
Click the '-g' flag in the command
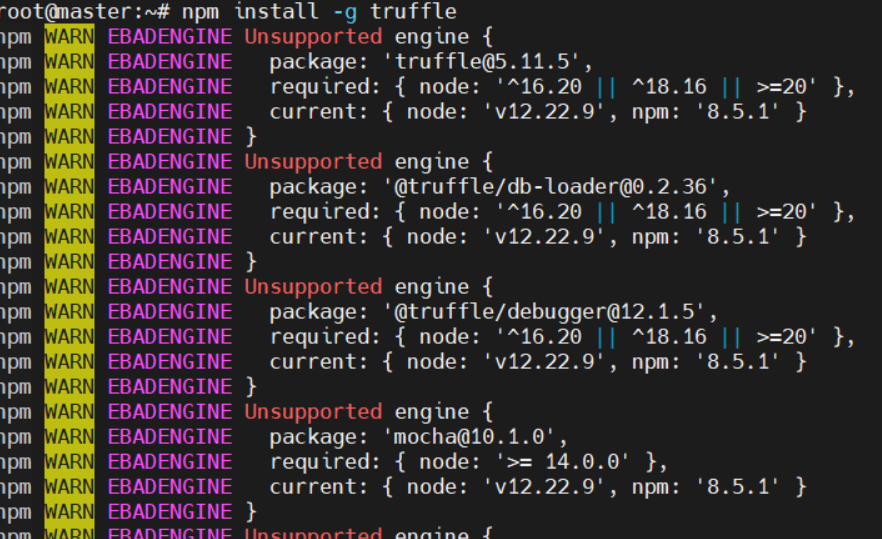click(x=344, y=11)
